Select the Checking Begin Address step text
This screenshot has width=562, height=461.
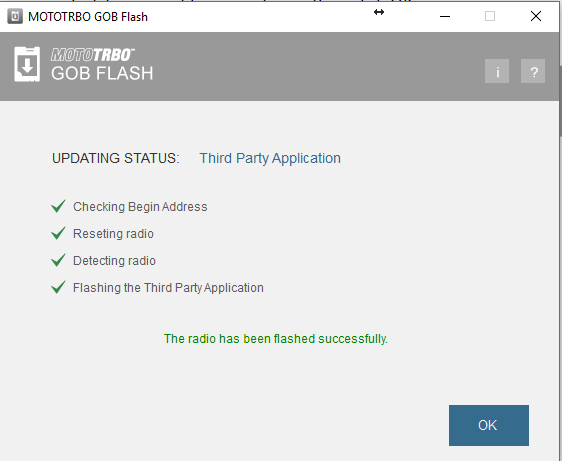click(x=140, y=207)
